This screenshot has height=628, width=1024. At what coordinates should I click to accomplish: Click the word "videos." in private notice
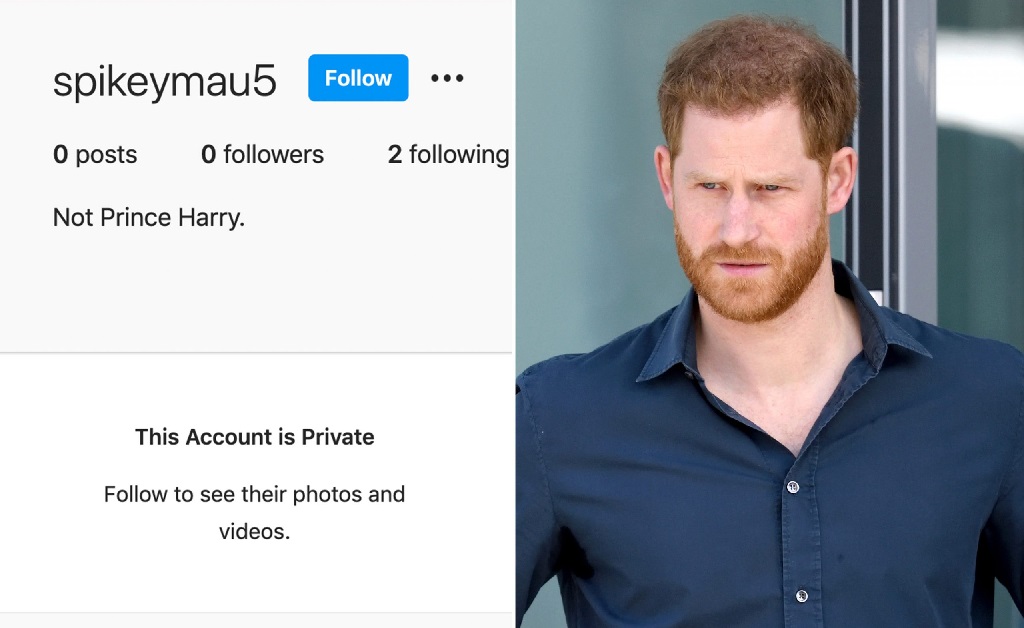point(254,531)
